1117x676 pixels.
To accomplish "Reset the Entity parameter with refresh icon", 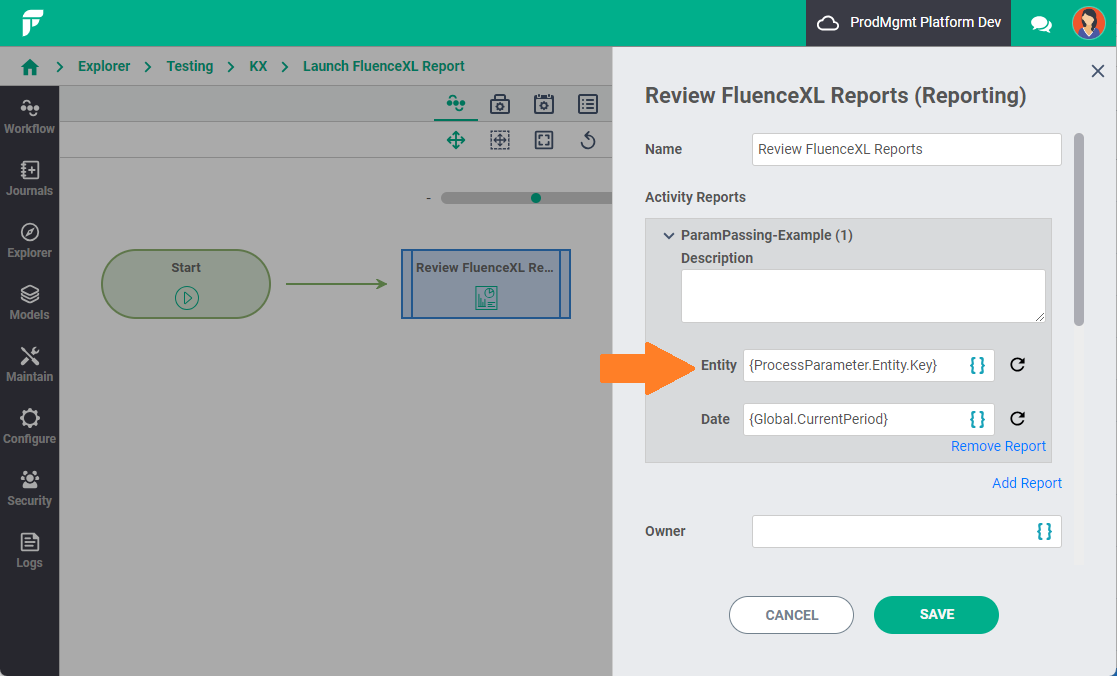I will pos(1017,365).
